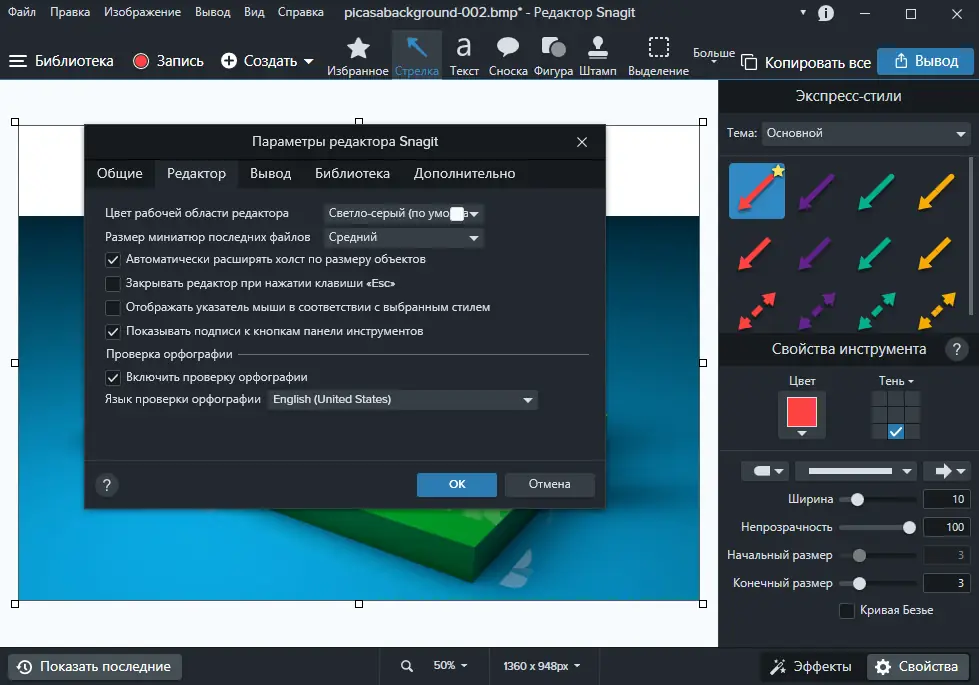
Task: Expand the Создать dropdown arrow
Action: 308,61
